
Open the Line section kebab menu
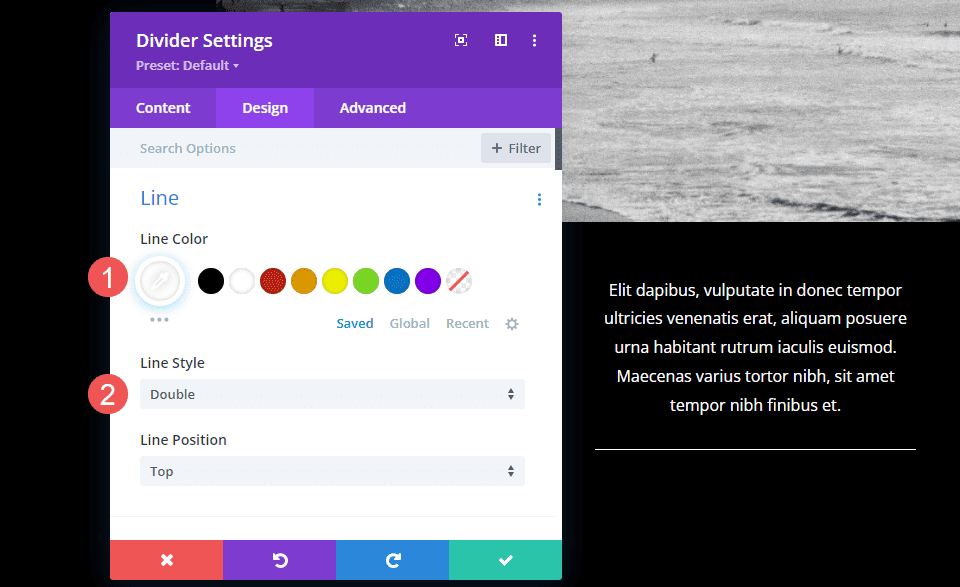click(x=539, y=199)
